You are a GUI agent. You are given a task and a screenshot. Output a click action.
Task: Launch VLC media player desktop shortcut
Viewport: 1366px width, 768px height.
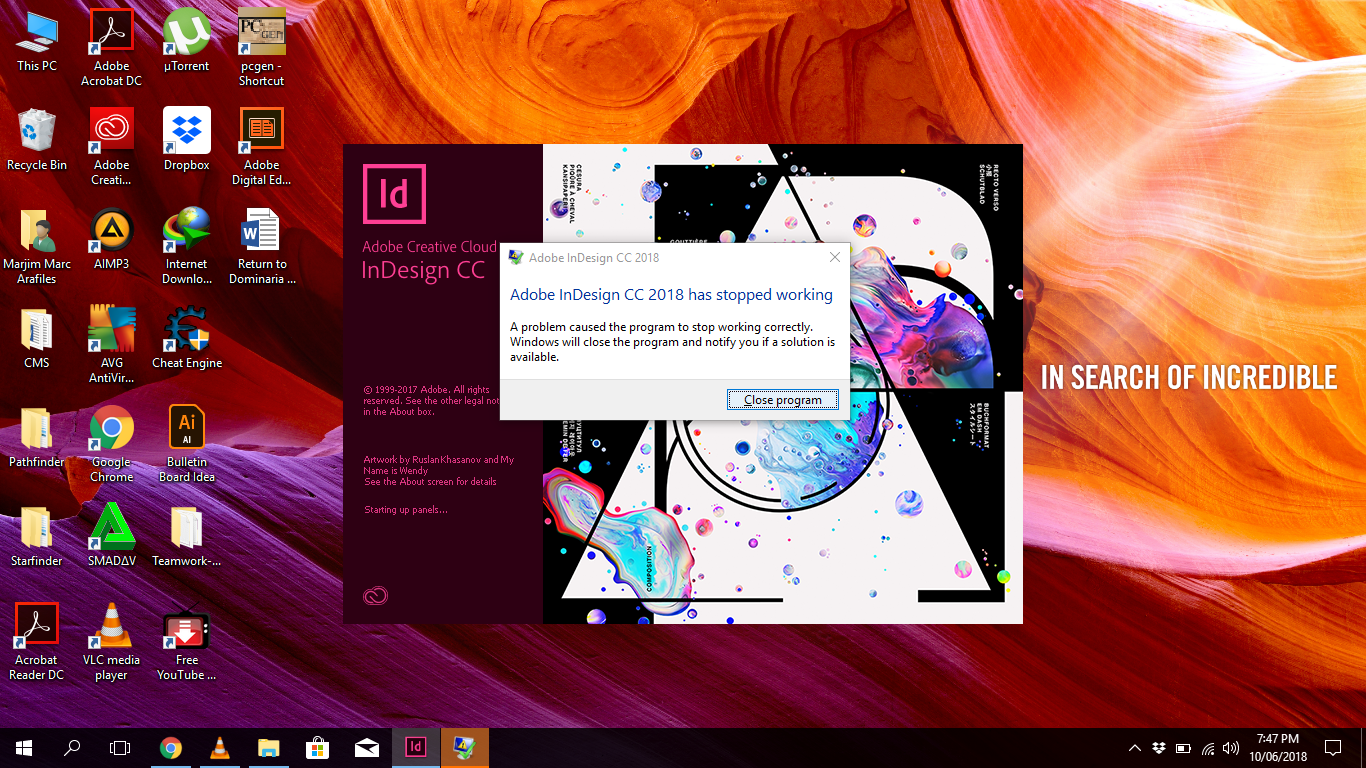112,641
